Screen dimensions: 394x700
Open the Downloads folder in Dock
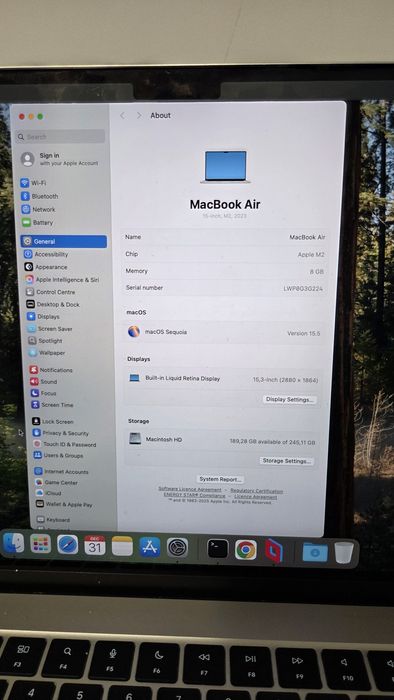pos(315,552)
